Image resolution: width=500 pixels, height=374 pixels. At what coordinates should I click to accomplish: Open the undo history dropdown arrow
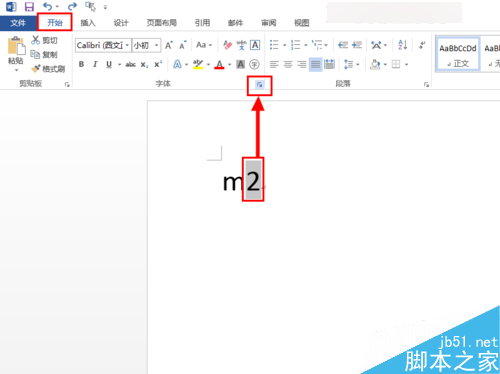pos(57,7)
